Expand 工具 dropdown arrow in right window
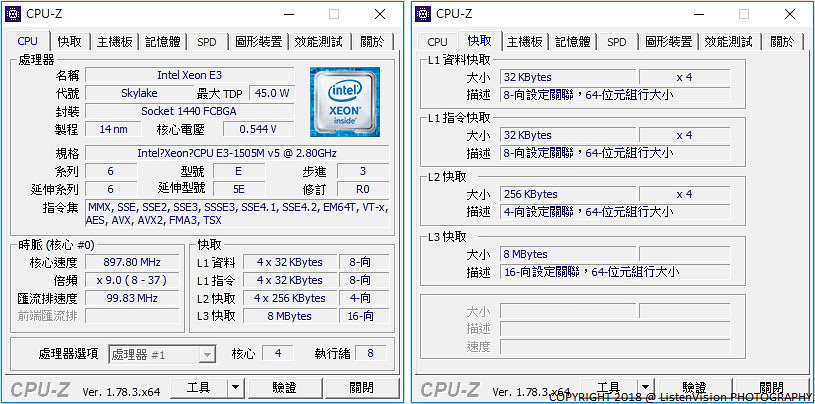The height and width of the screenshot is (404, 815). coord(646,388)
